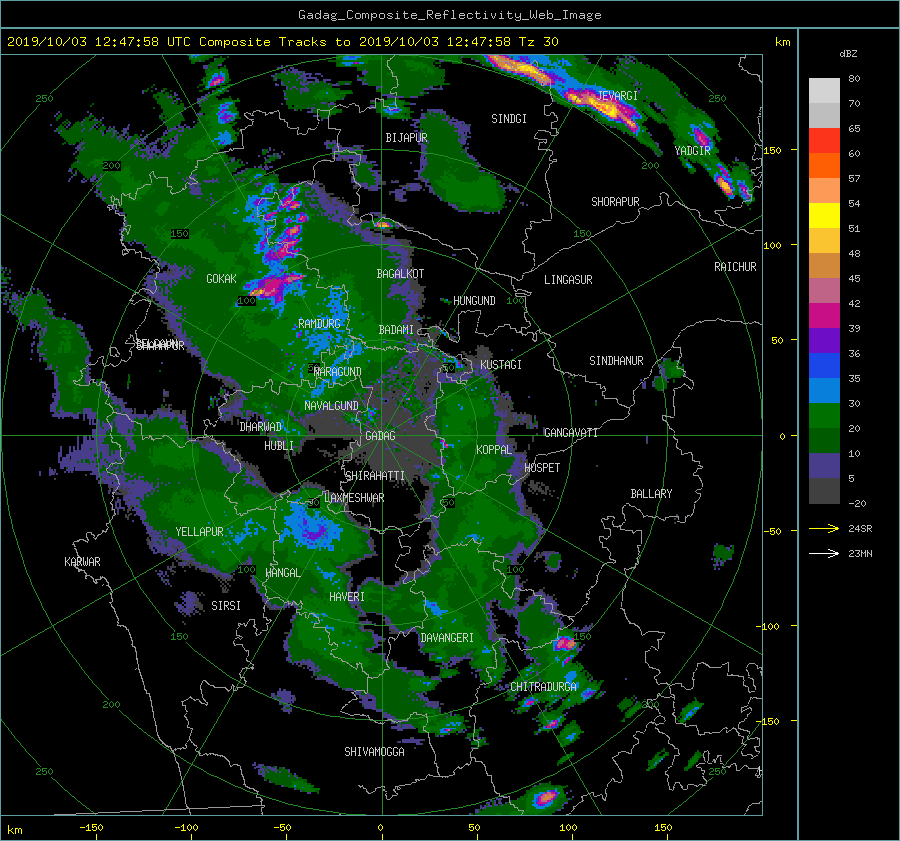Image resolution: width=900 pixels, height=841 pixels.
Task: Click the RAICHUR city label
Action: point(735,267)
